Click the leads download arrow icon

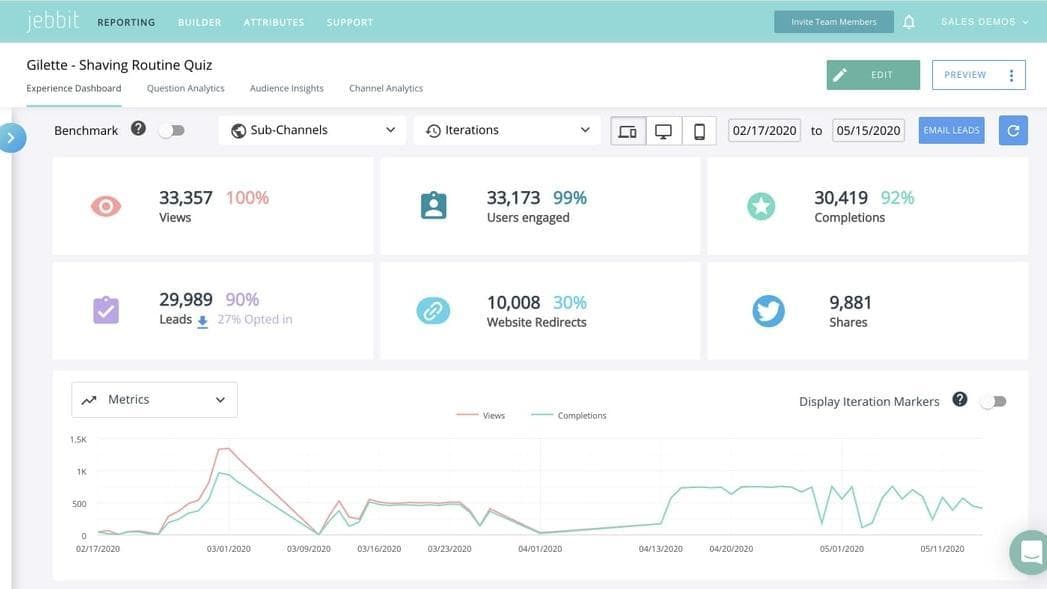[x=202, y=321]
